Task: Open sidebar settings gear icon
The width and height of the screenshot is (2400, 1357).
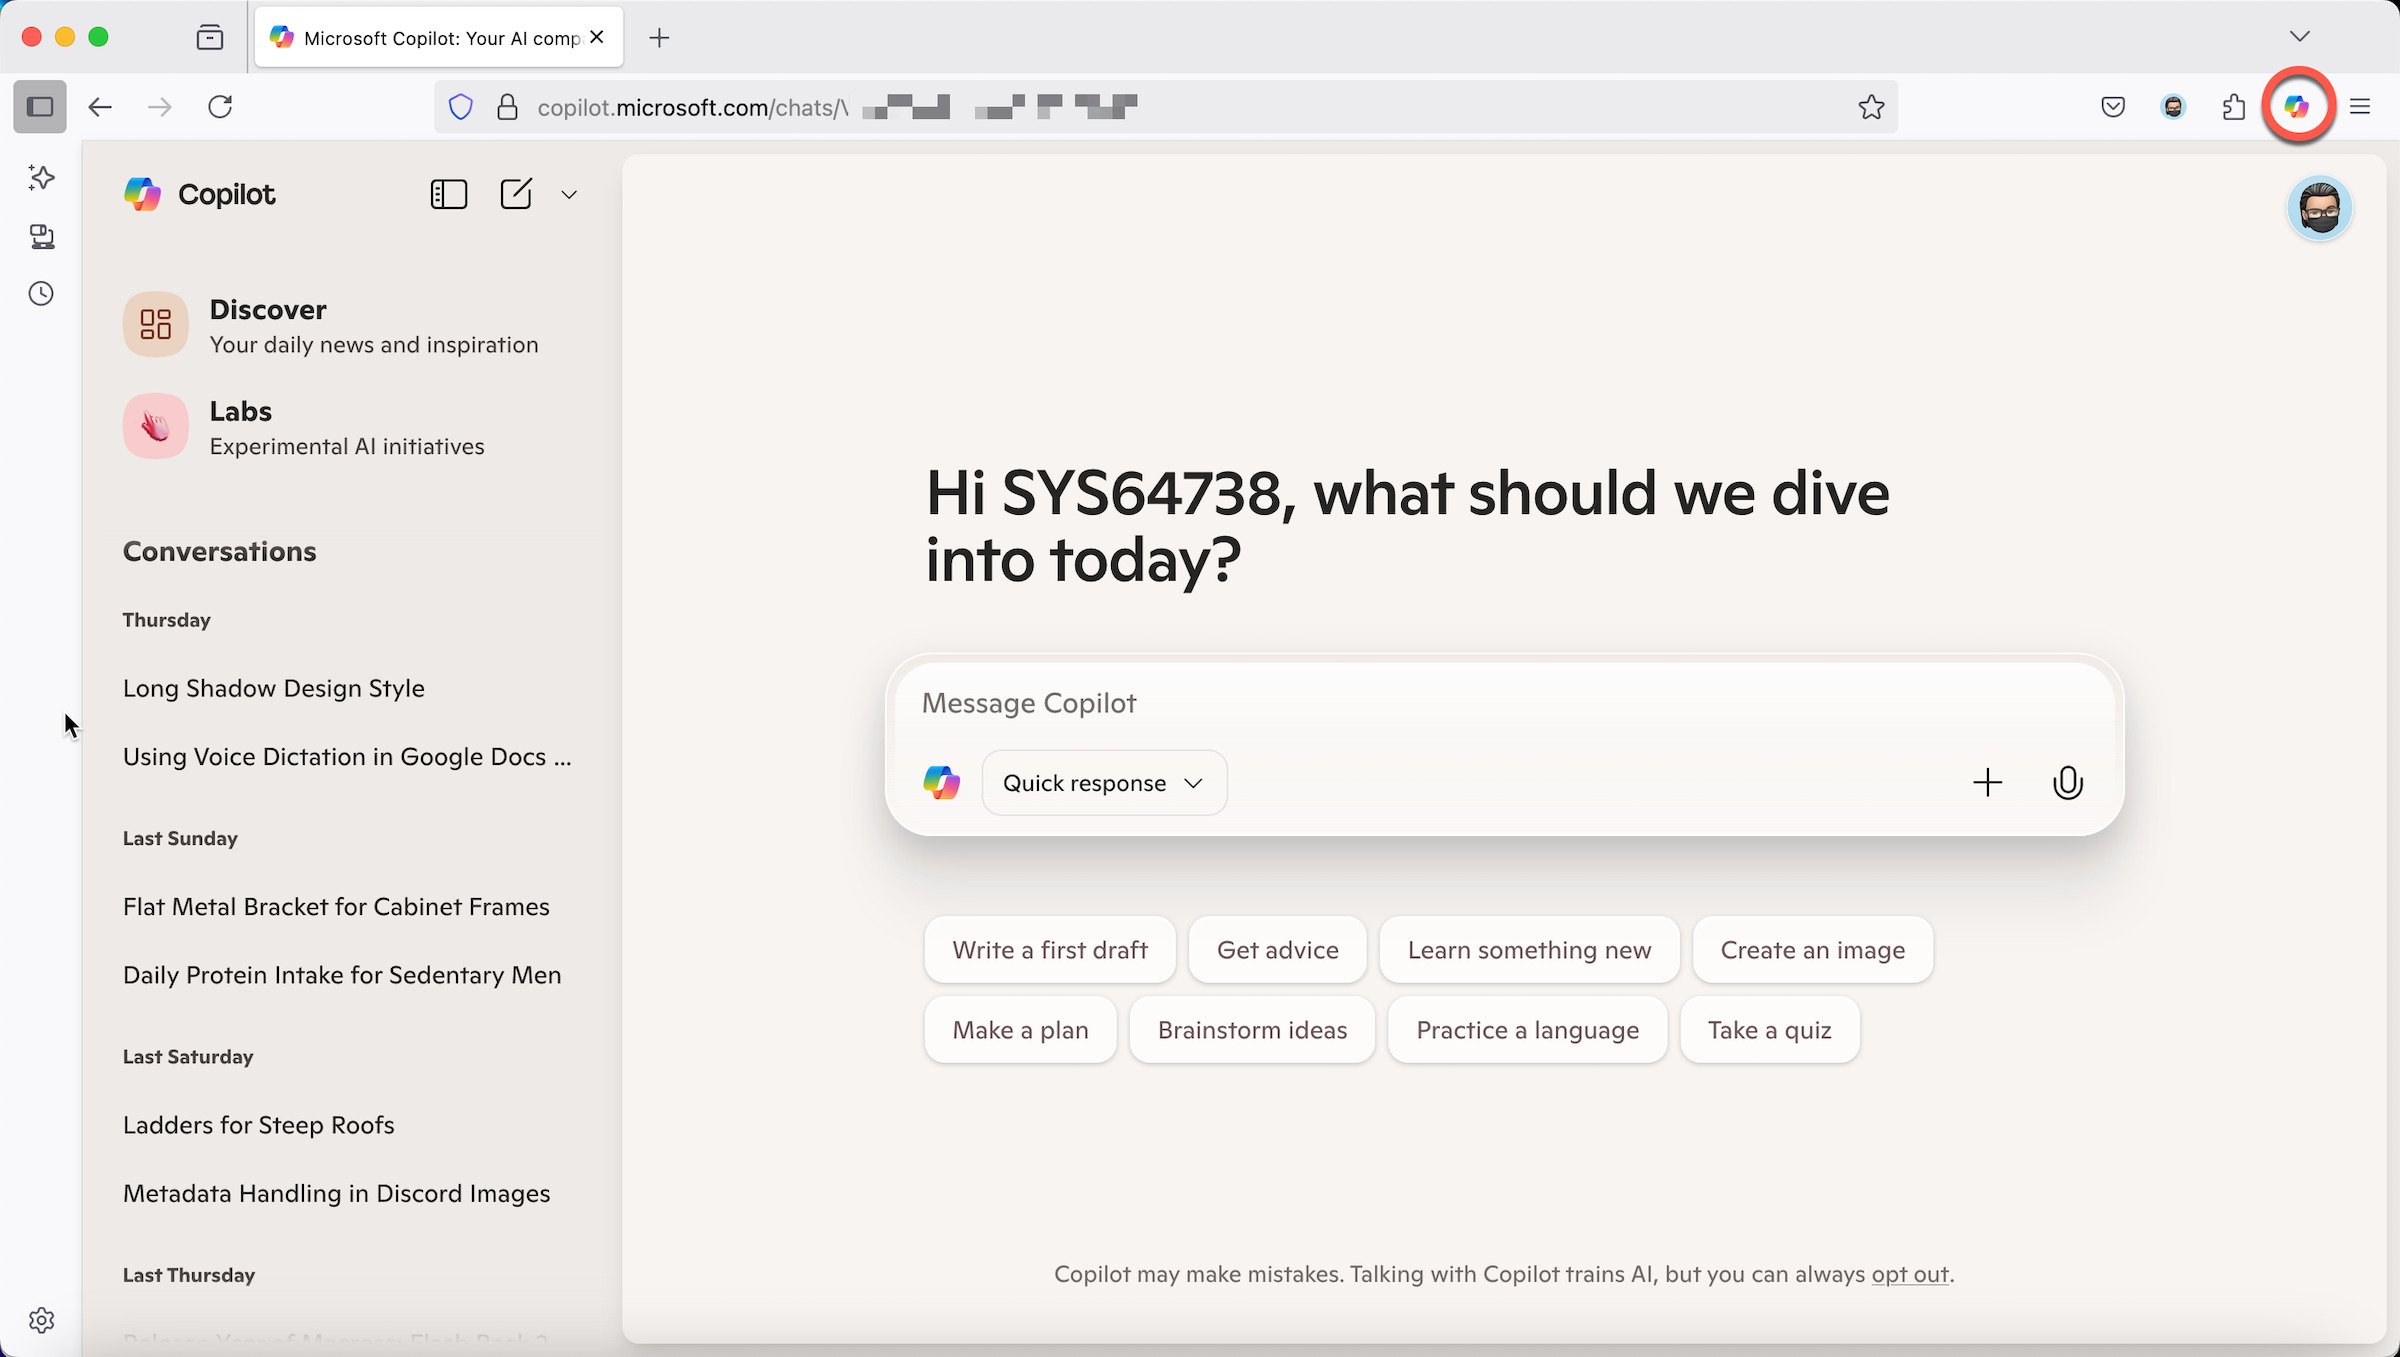Action: (41, 1320)
